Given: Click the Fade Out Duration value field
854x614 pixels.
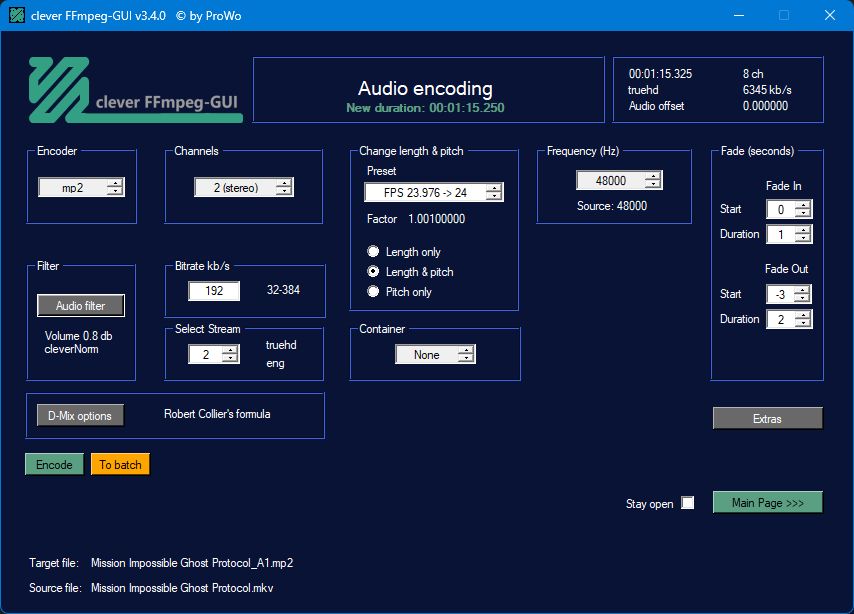Looking at the screenshot, I should pyautogui.click(x=781, y=319).
